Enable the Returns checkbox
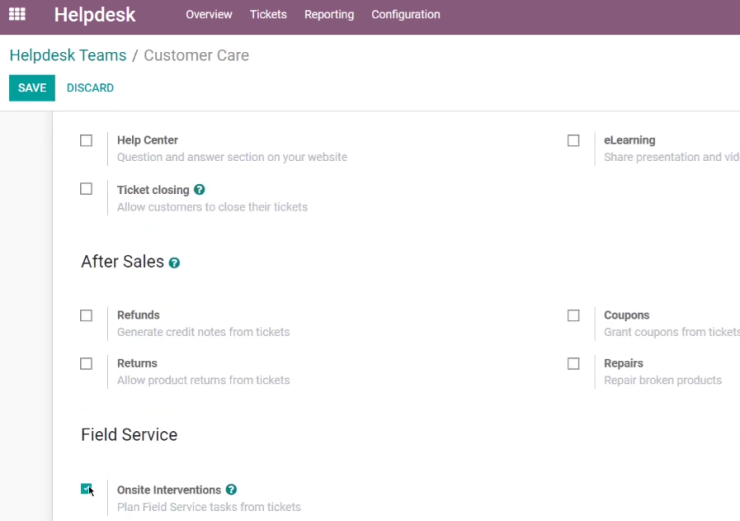Image resolution: width=740 pixels, height=521 pixels. (86, 364)
